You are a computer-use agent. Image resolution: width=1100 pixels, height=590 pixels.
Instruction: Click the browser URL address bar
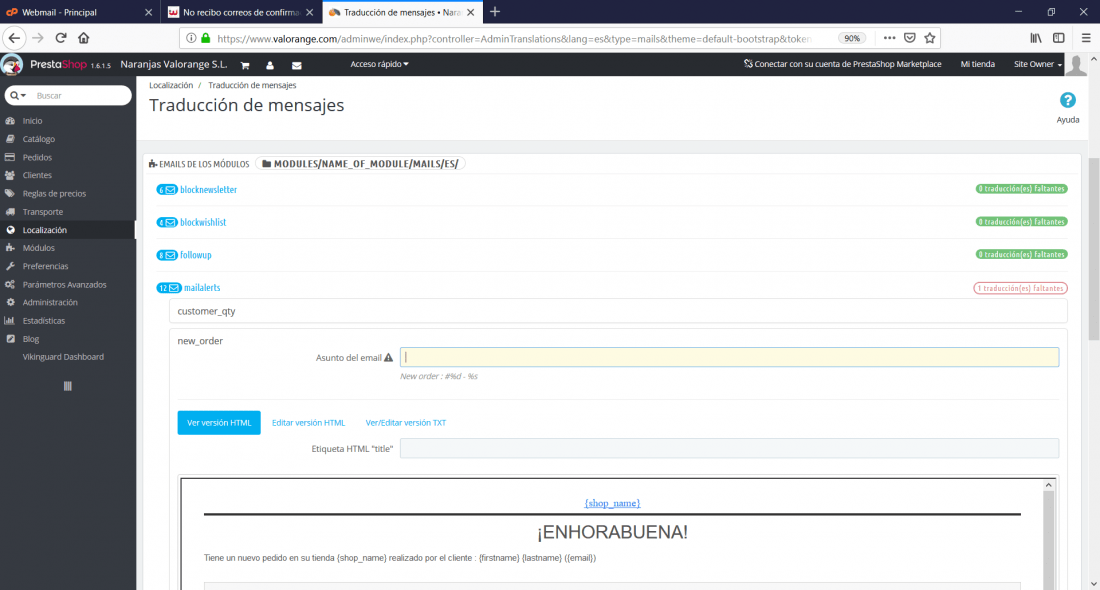tap(514, 39)
